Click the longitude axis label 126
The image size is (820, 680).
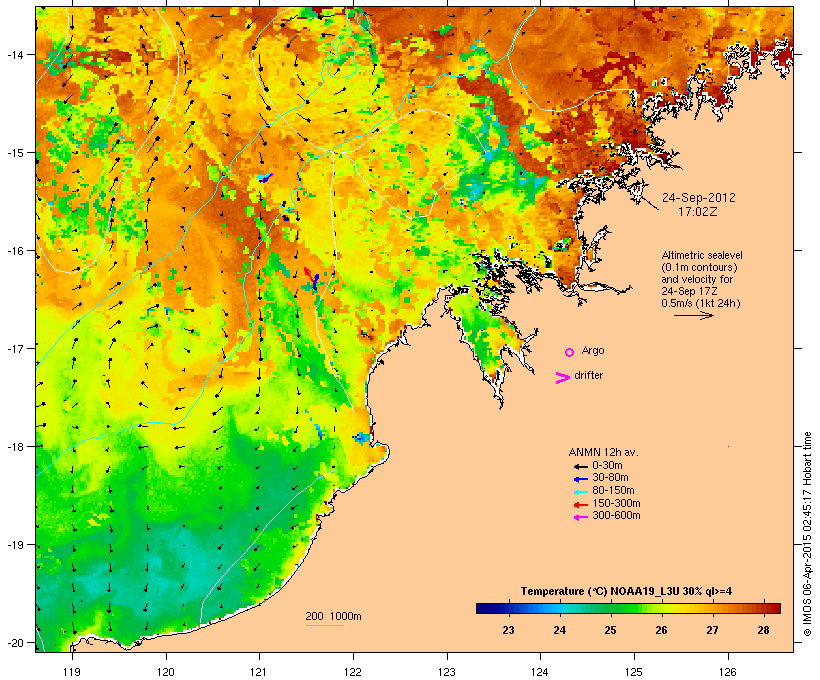tap(727, 672)
